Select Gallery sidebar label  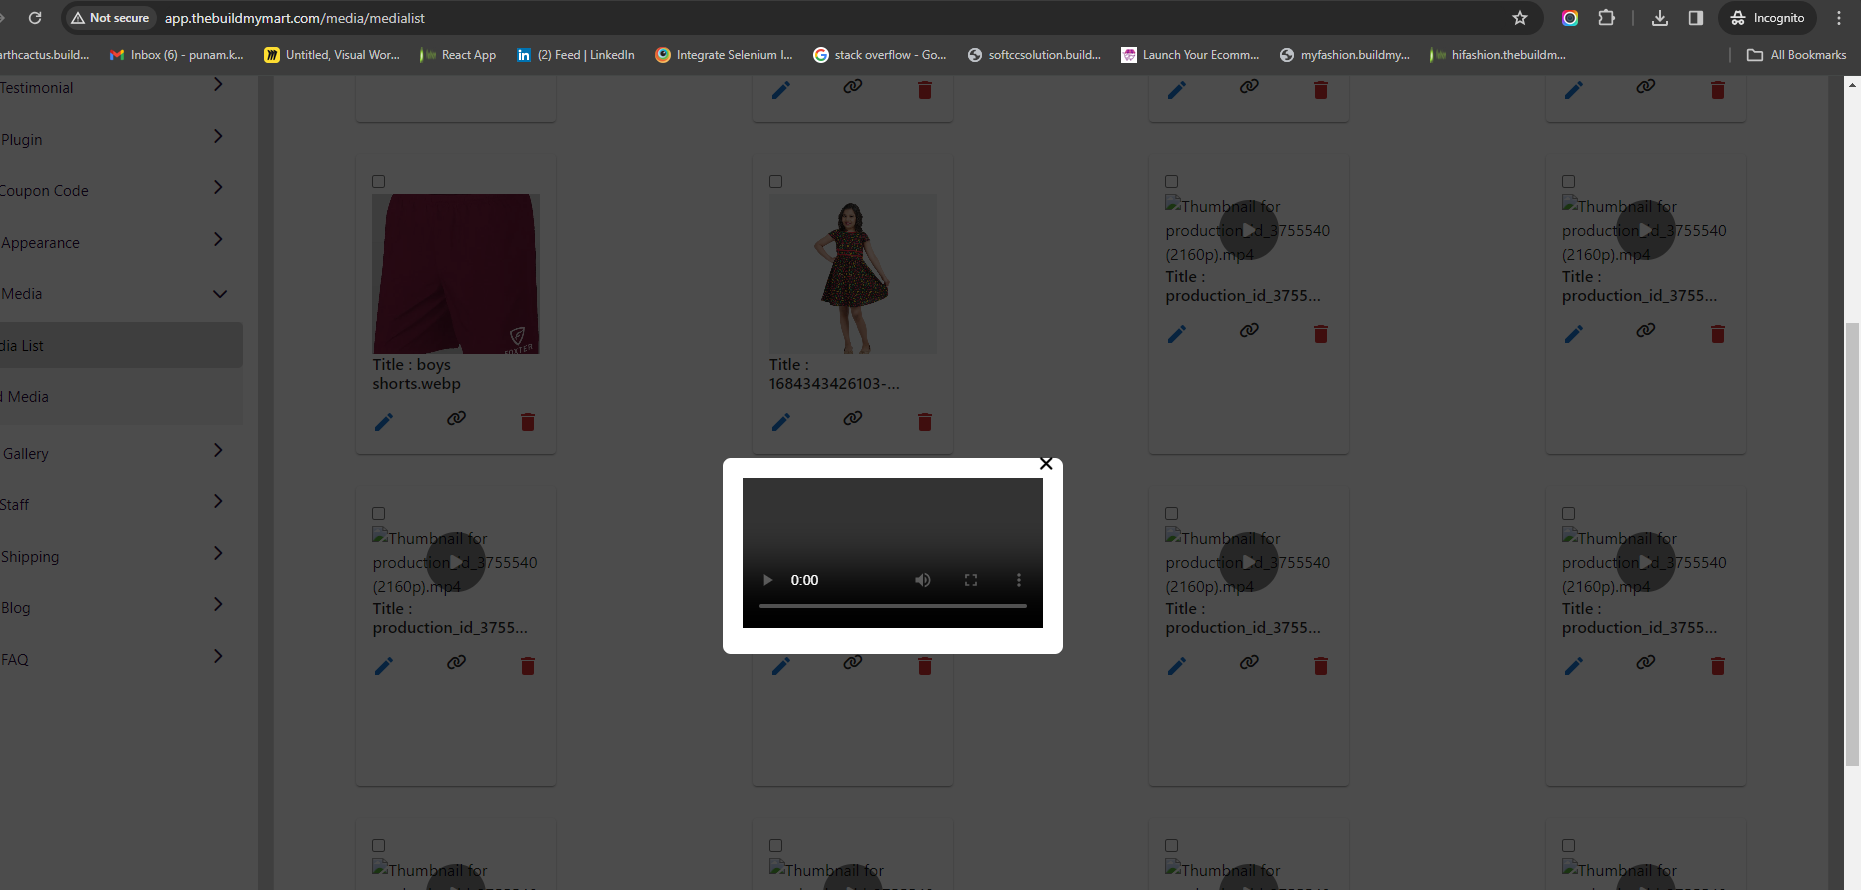pos(25,454)
